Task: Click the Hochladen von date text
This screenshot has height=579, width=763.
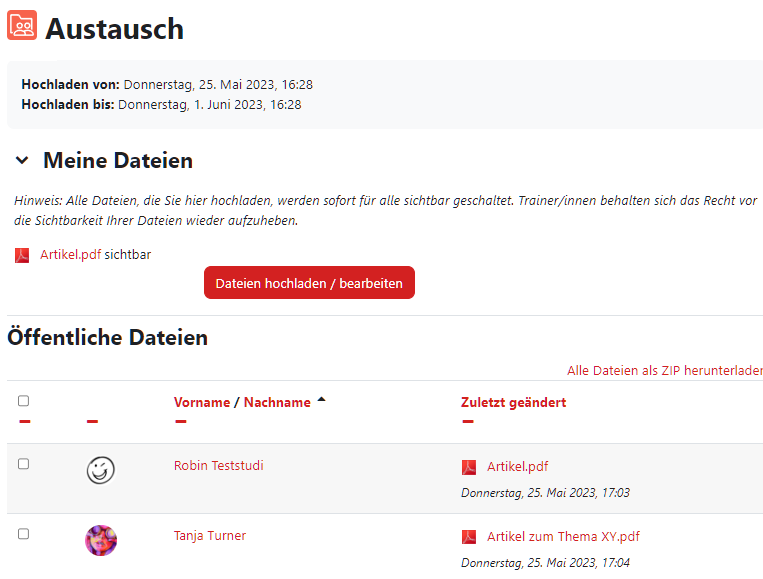Action: 218,85
